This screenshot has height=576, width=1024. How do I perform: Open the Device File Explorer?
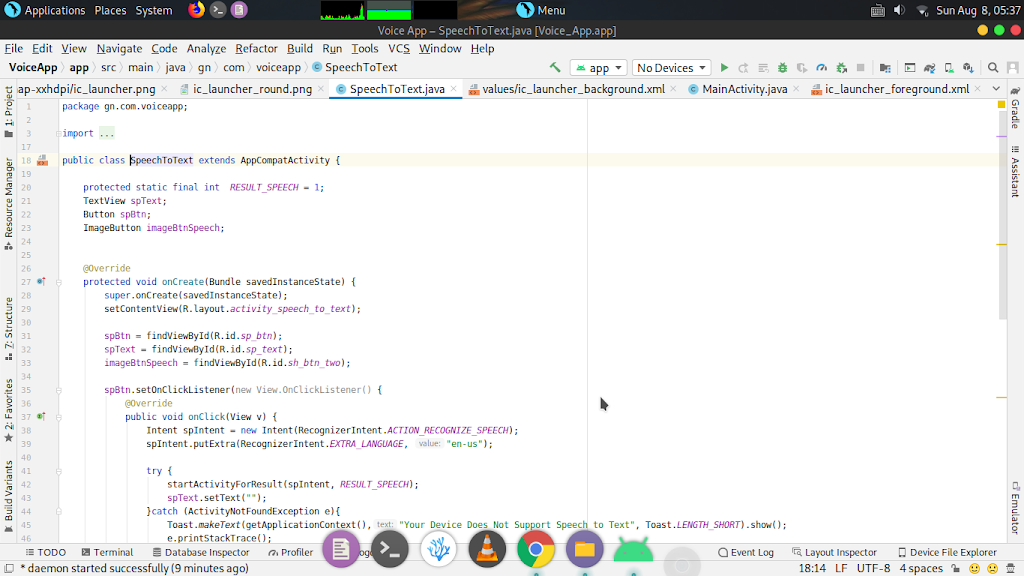point(947,552)
